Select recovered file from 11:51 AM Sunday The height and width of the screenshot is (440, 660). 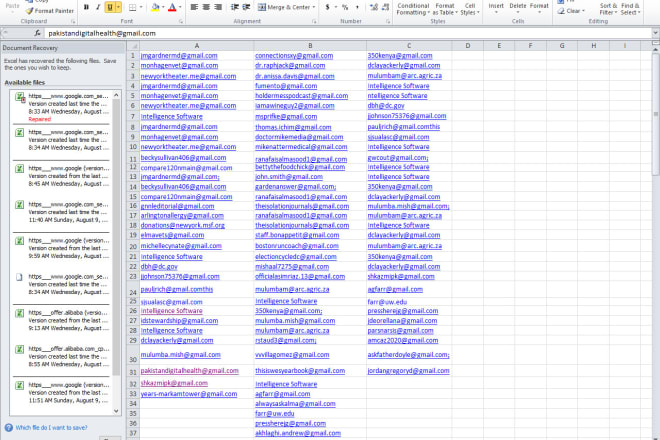[63, 393]
